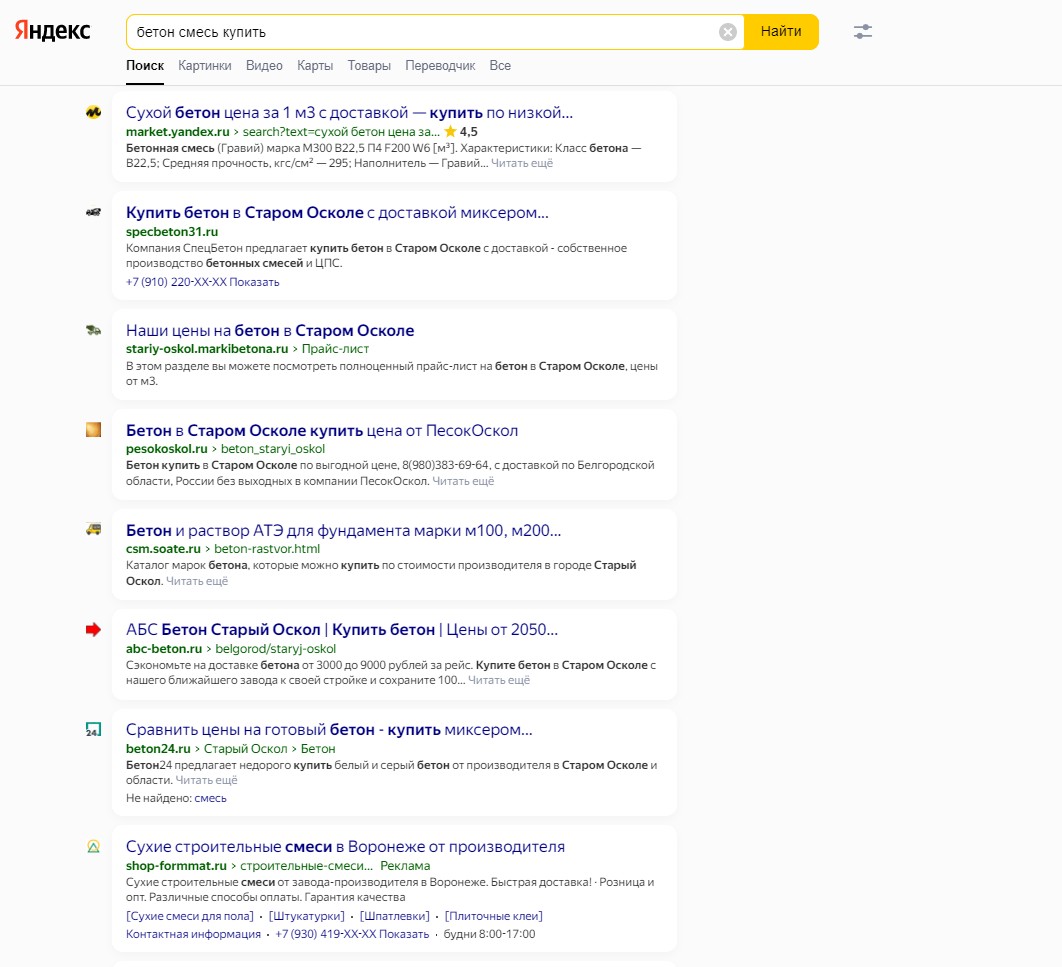Click the specbeton31.ru domain link
This screenshot has height=967, width=1062.
pos(172,232)
